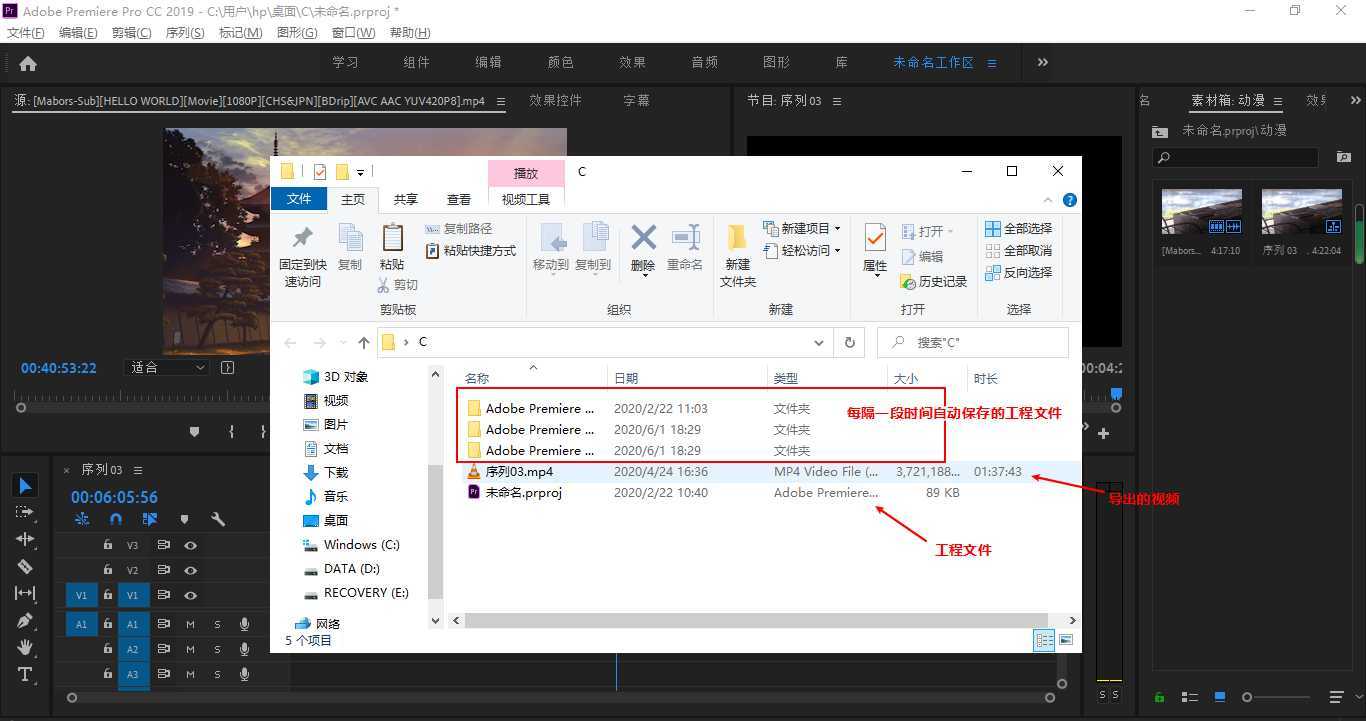Select the Pen tool
The height and width of the screenshot is (721, 1366).
[x=26, y=620]
